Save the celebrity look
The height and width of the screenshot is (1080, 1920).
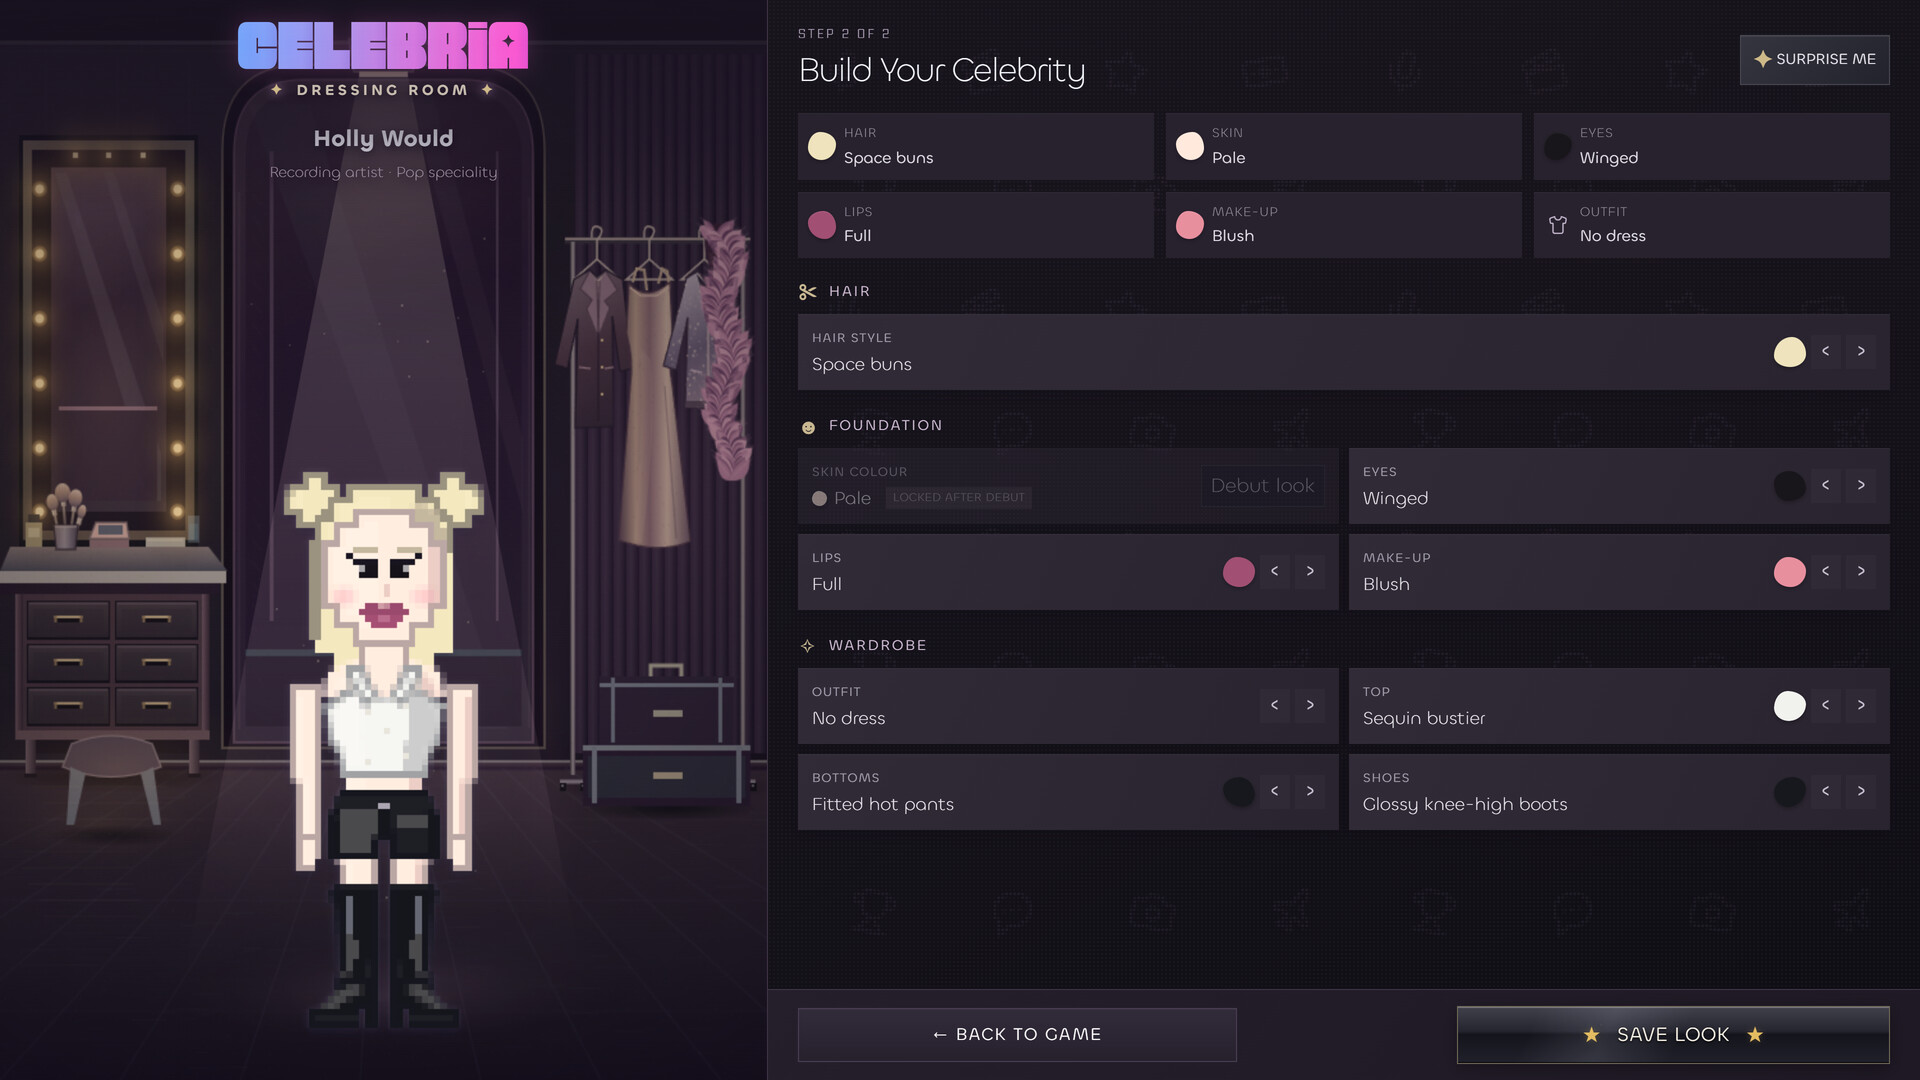click(x=1672, y=1035)
